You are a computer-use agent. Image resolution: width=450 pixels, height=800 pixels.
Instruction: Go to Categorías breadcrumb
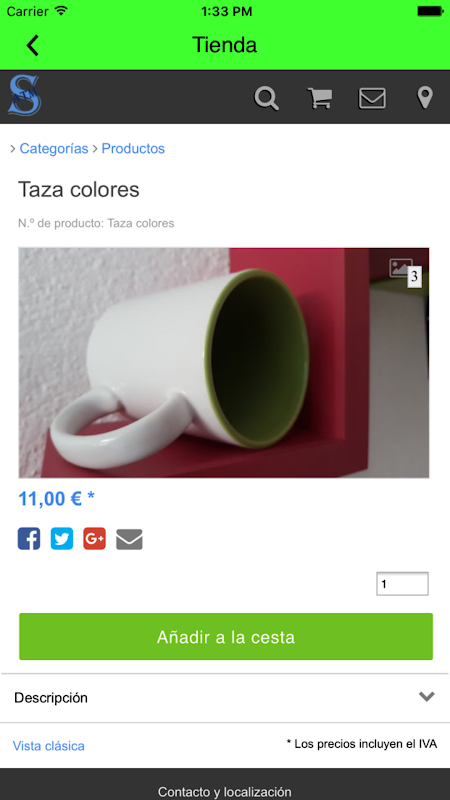pos(54,148)
